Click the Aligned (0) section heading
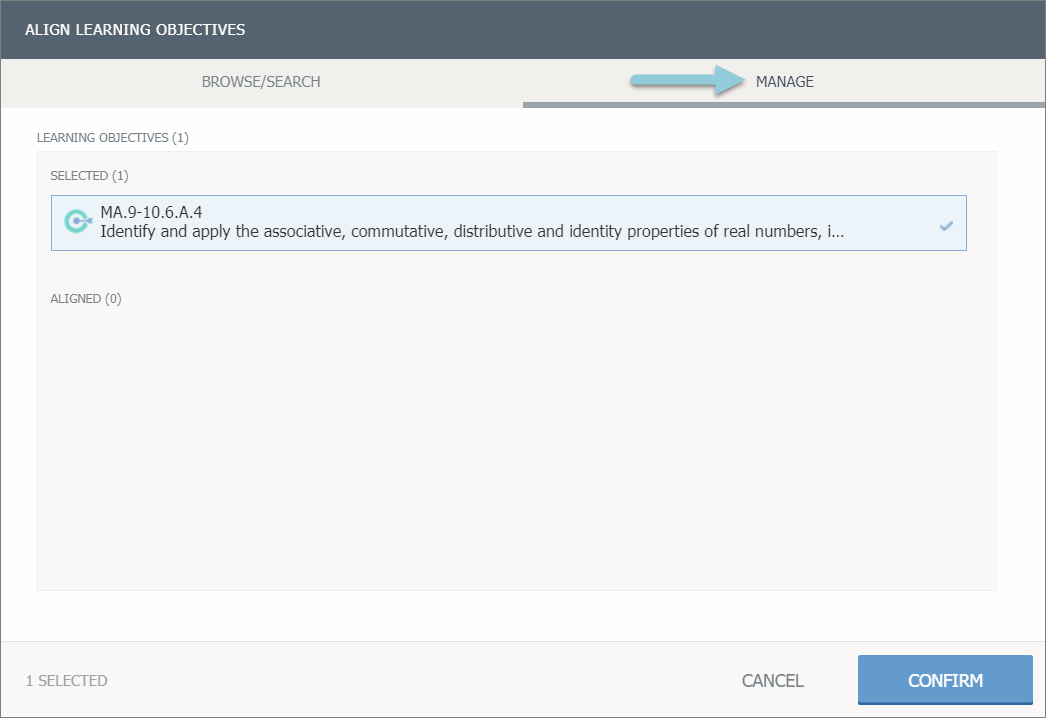The image size is (1046, 718). tap(86, 299)
